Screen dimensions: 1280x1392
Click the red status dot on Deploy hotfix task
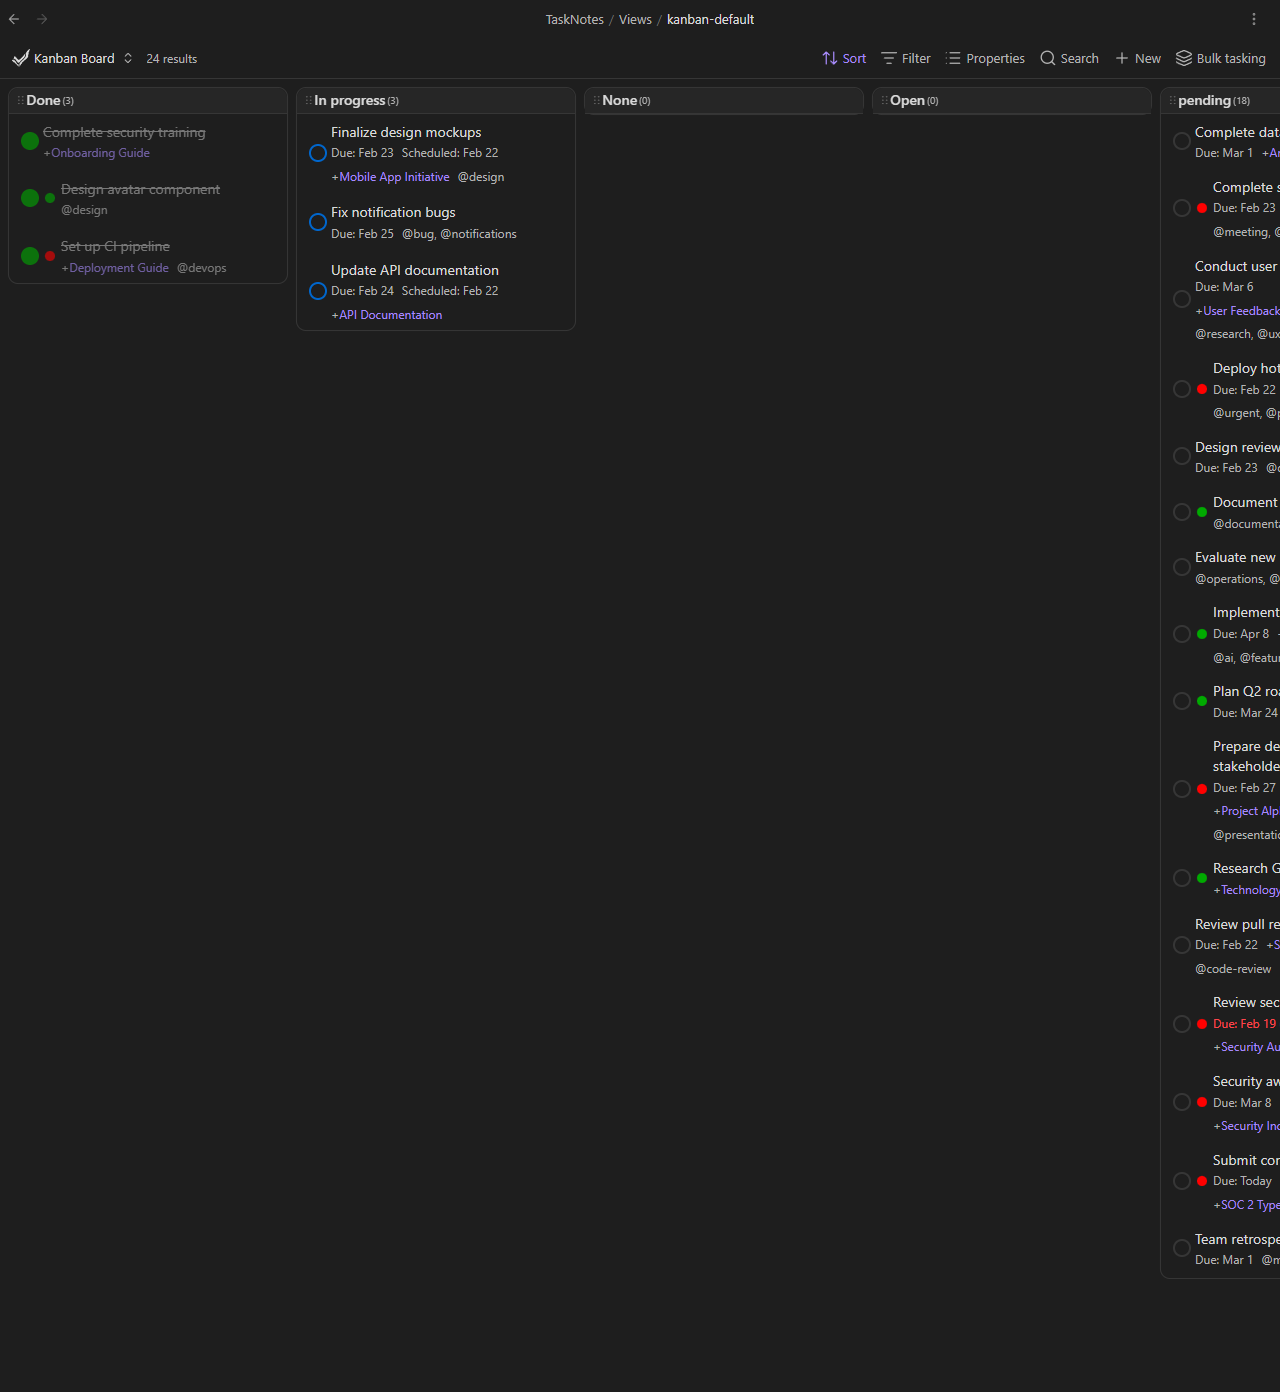click(x=1201, y=389)
